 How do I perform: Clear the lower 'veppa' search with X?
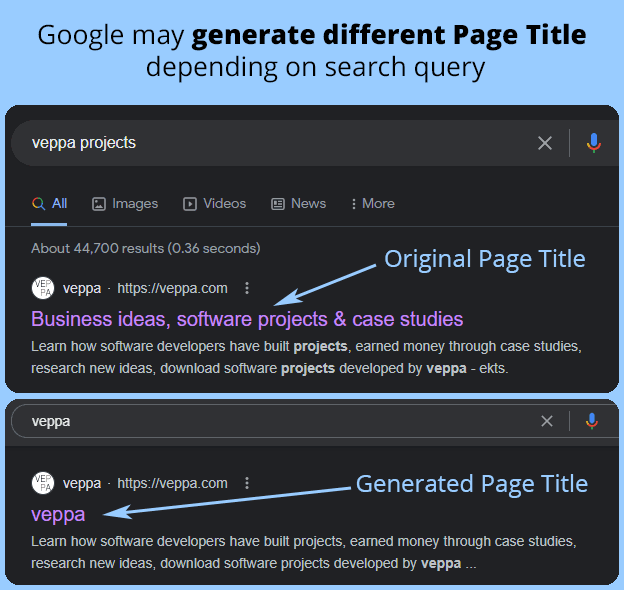[x=547, y=421]
